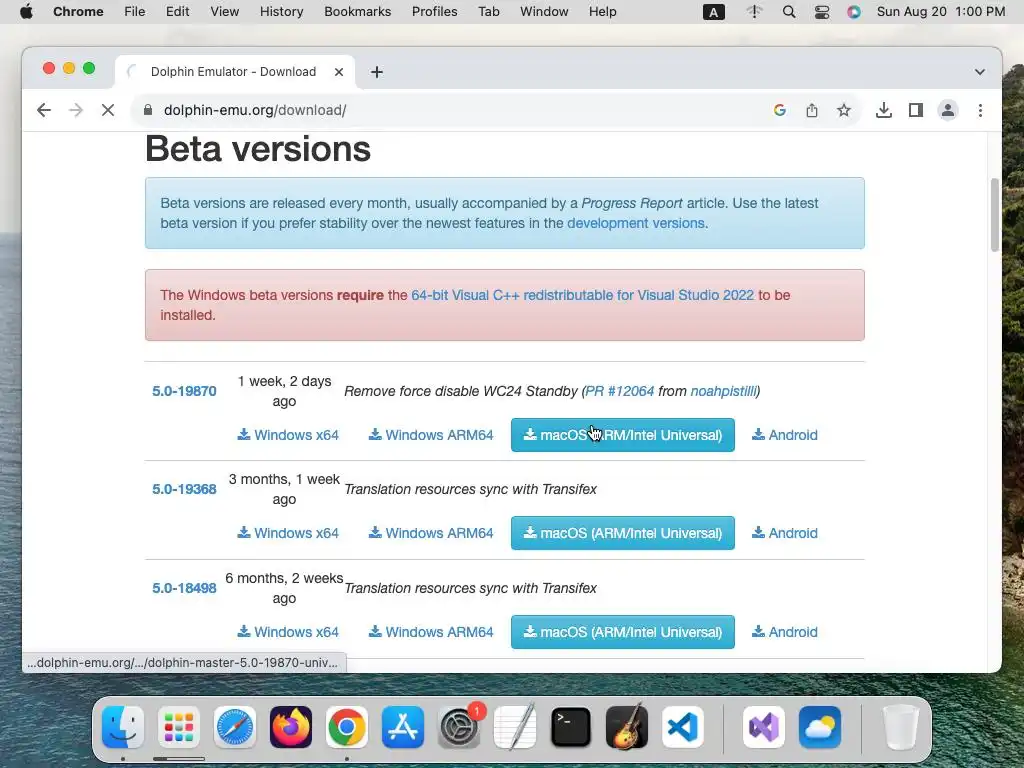
Task: Click Siri icon in menu bar
Action: (854, 12)
